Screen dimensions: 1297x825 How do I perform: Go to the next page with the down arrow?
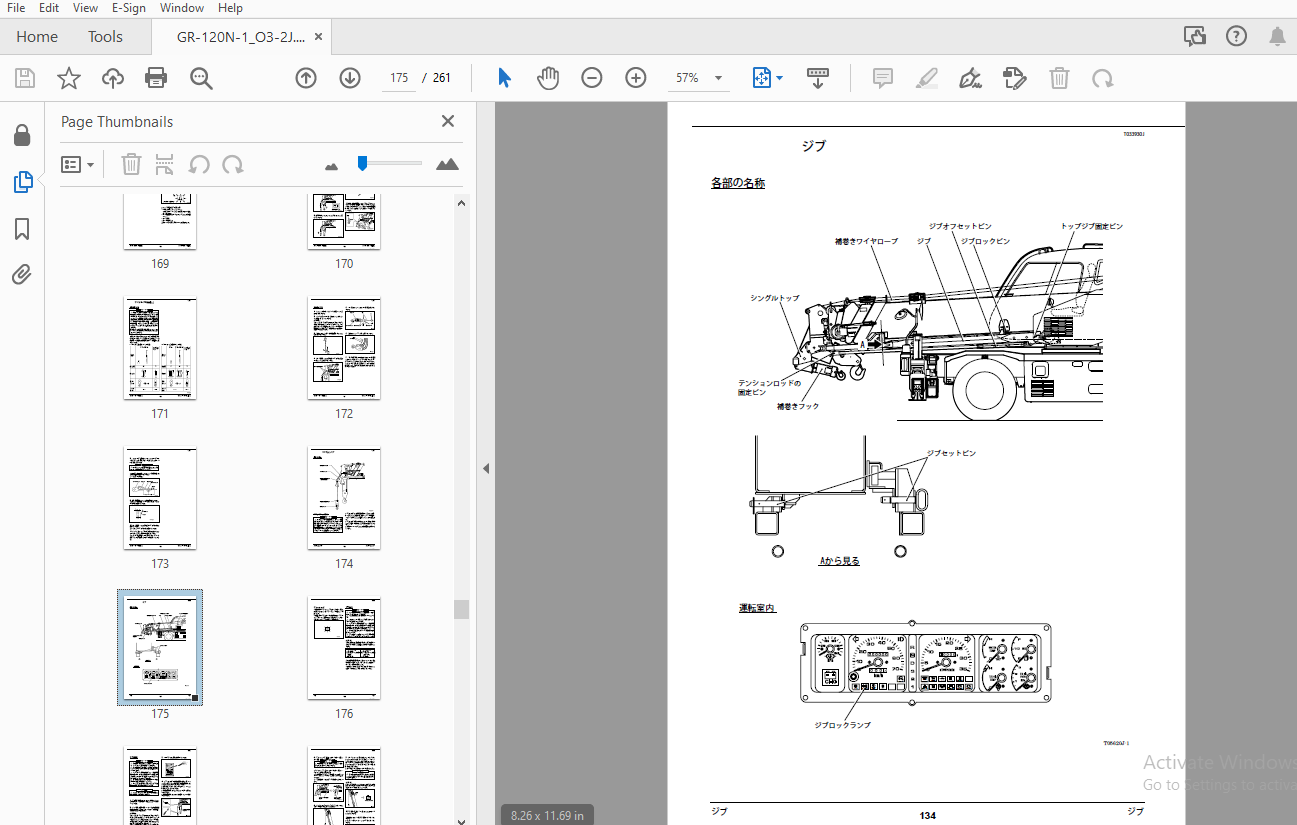350,78
